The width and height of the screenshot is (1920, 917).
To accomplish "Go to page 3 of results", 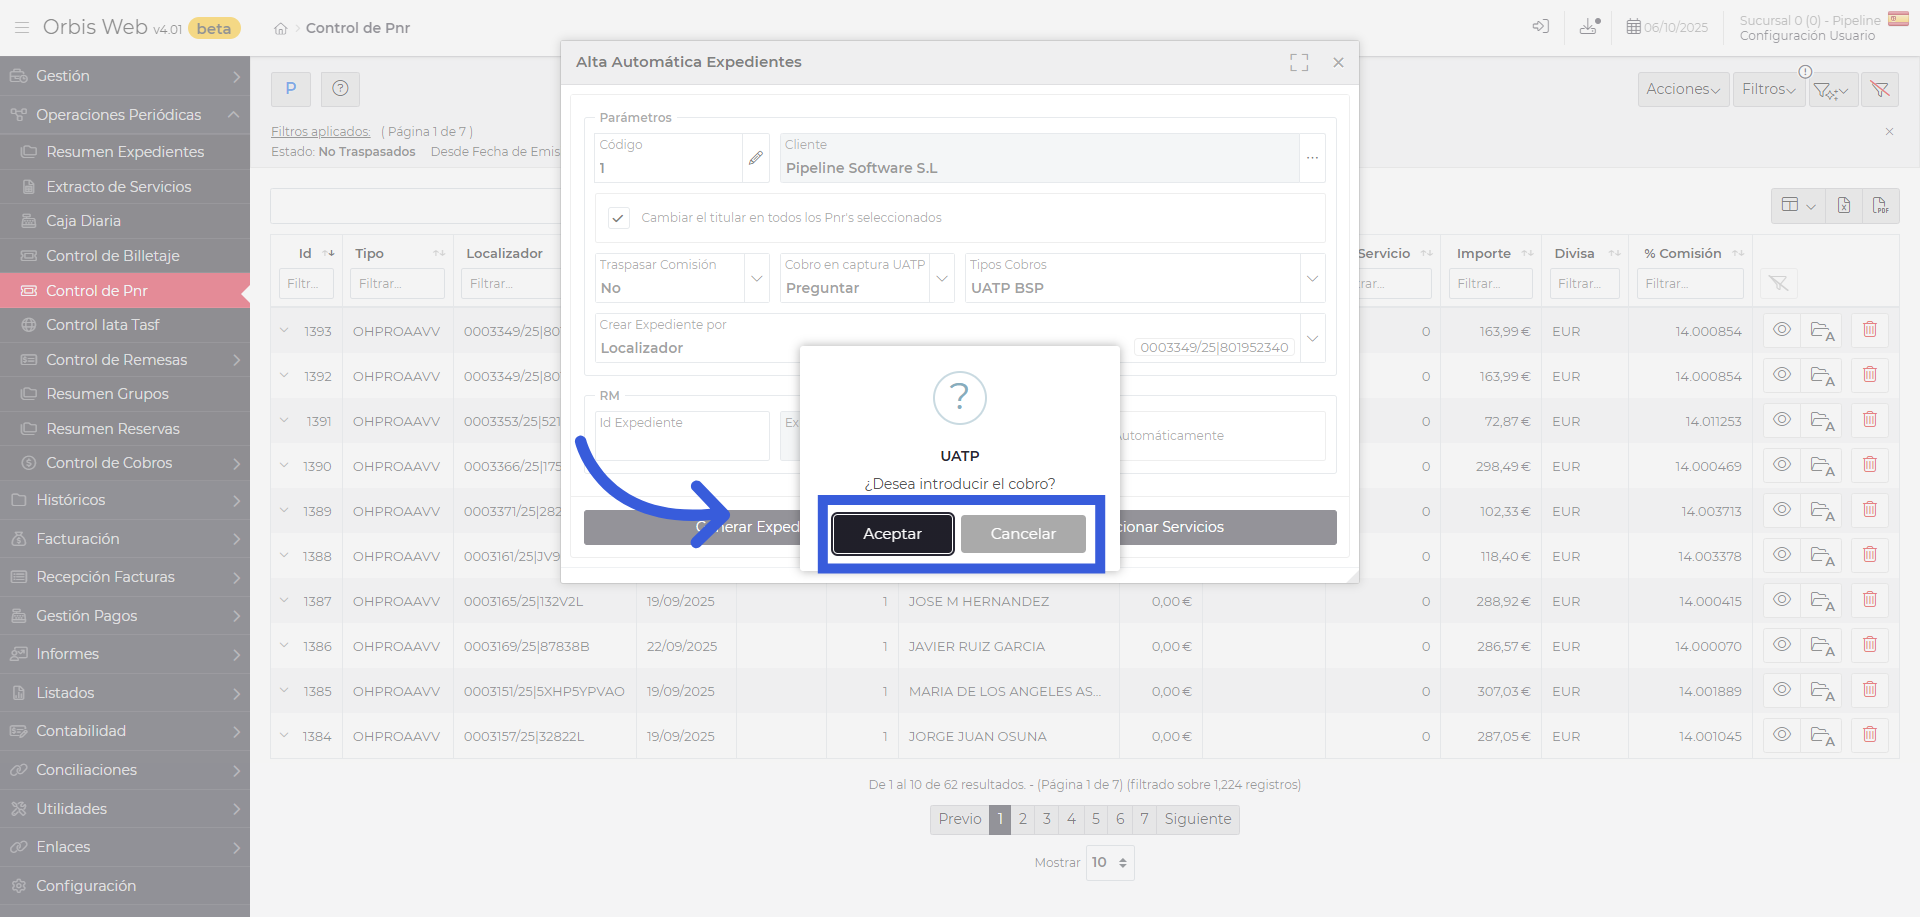I will pyautogui.click(x=1046, y=819).
